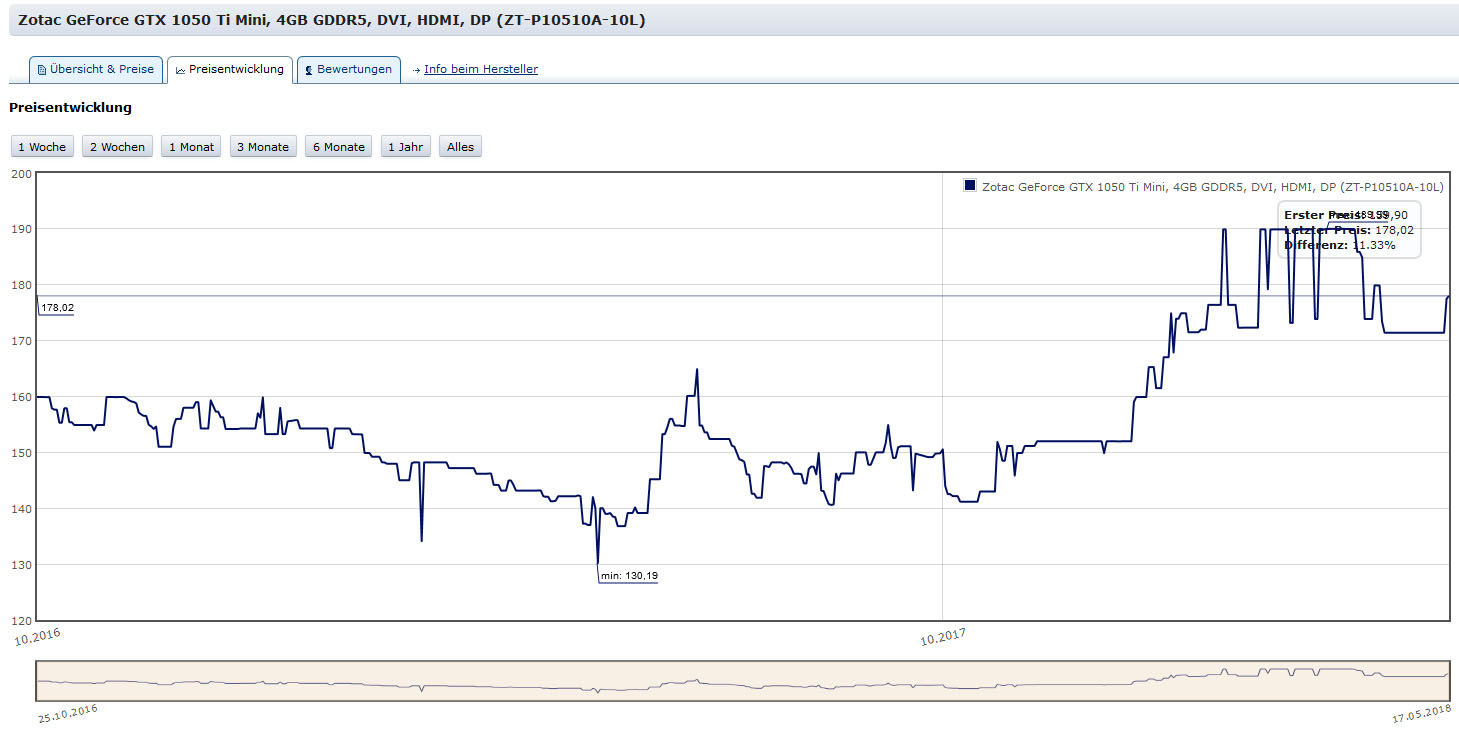The width and height of the screenshot is (1459, 732).
Task: Click the 10.2016 axis date label
Action: tap(37, 635)
